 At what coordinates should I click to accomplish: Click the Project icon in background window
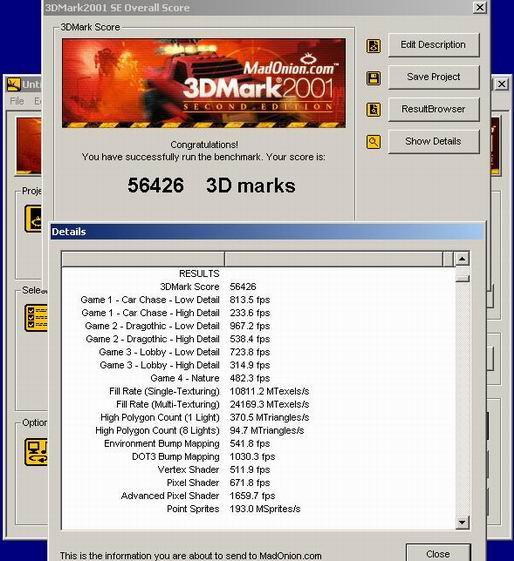[33, 219]
